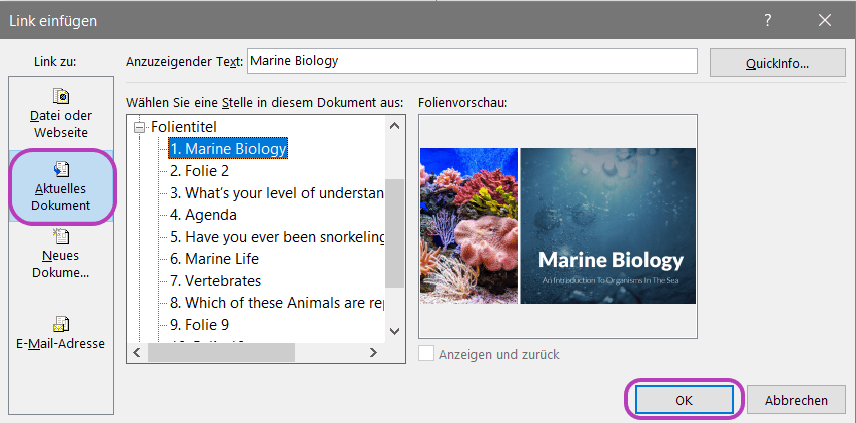Select slide 1. Marine Biology
The width and height of the screenshot is (856, 423).
click(228, 149)
